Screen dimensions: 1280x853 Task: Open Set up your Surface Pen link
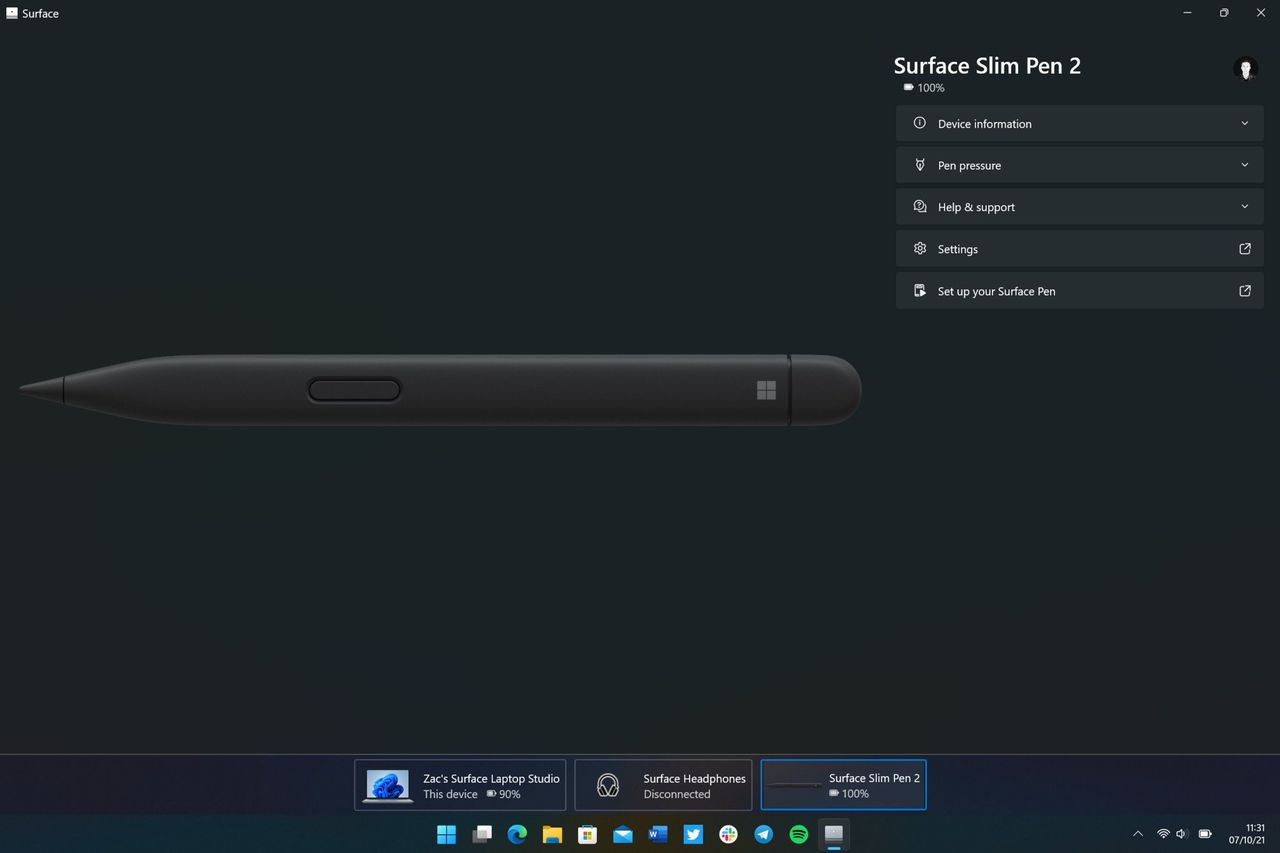(x=1079, y=291)
